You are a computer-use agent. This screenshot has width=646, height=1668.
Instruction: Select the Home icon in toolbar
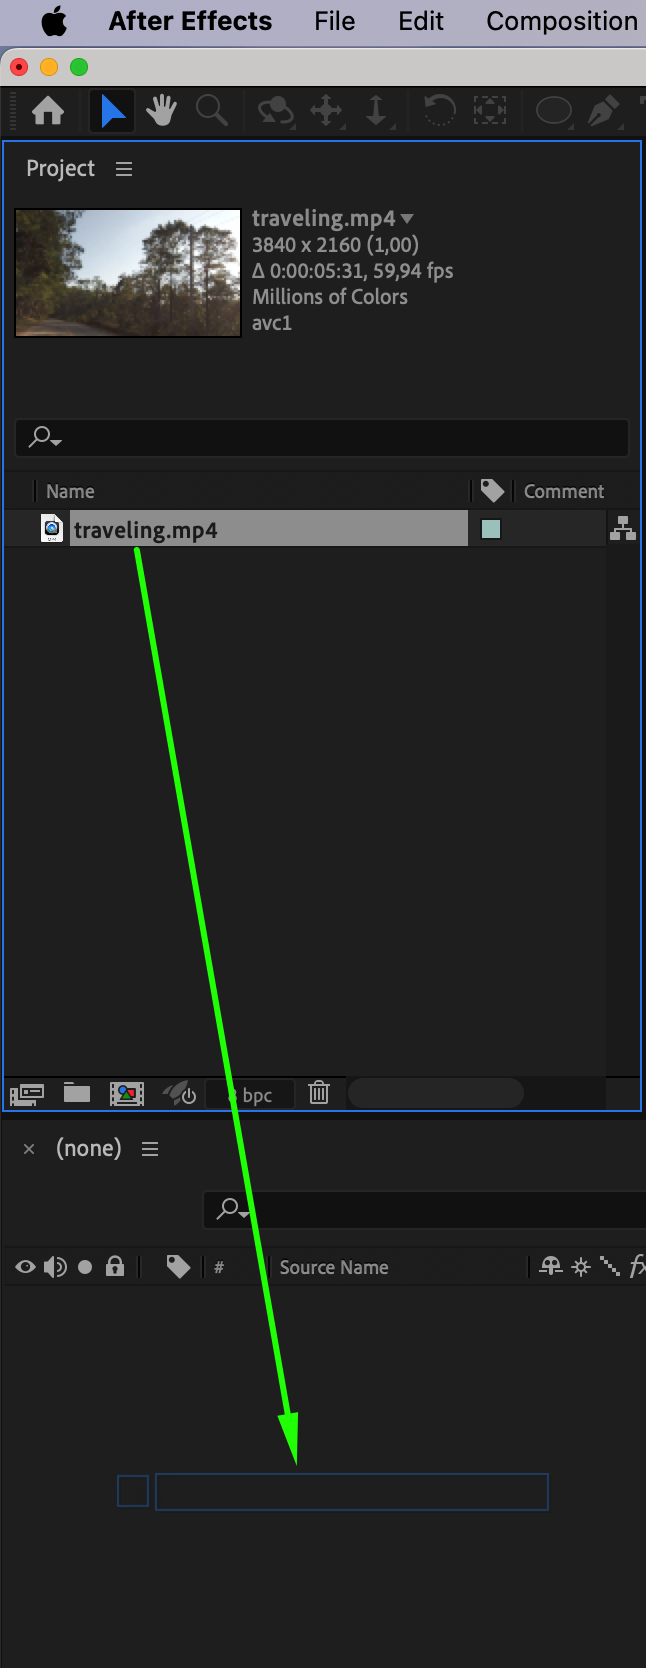pos(48,110)
